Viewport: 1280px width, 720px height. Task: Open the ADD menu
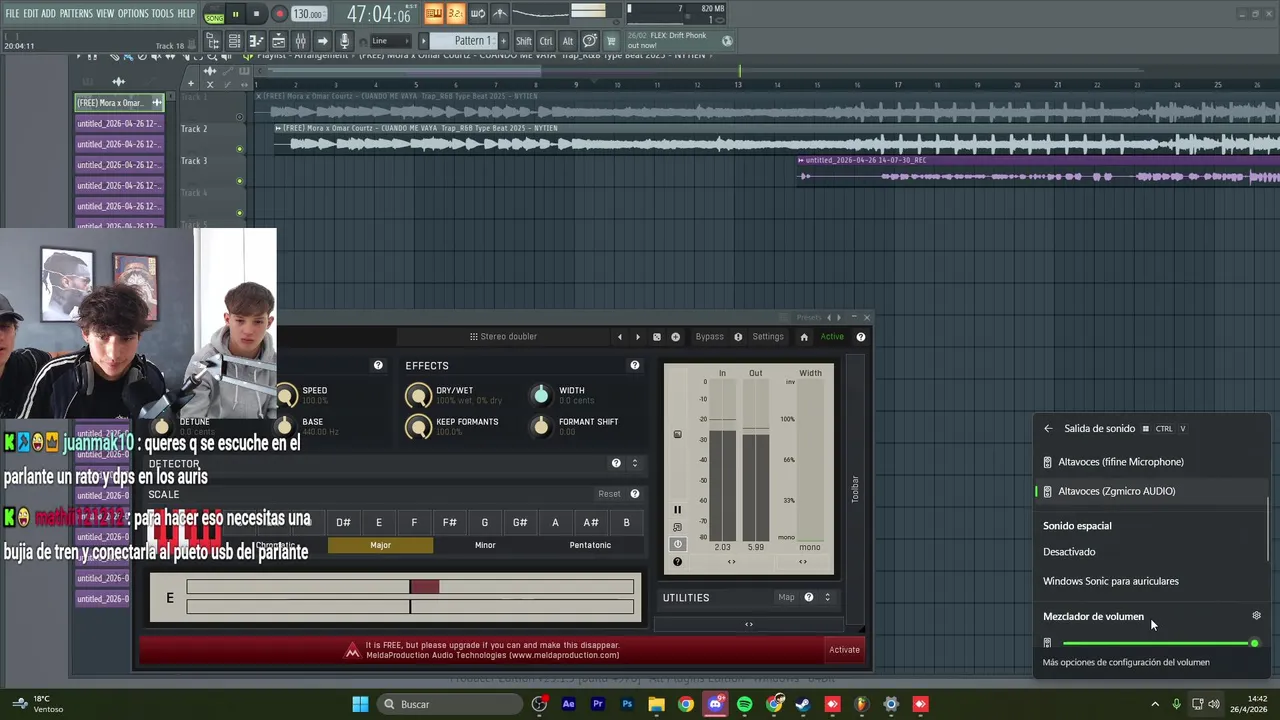[x=48, y=13]
